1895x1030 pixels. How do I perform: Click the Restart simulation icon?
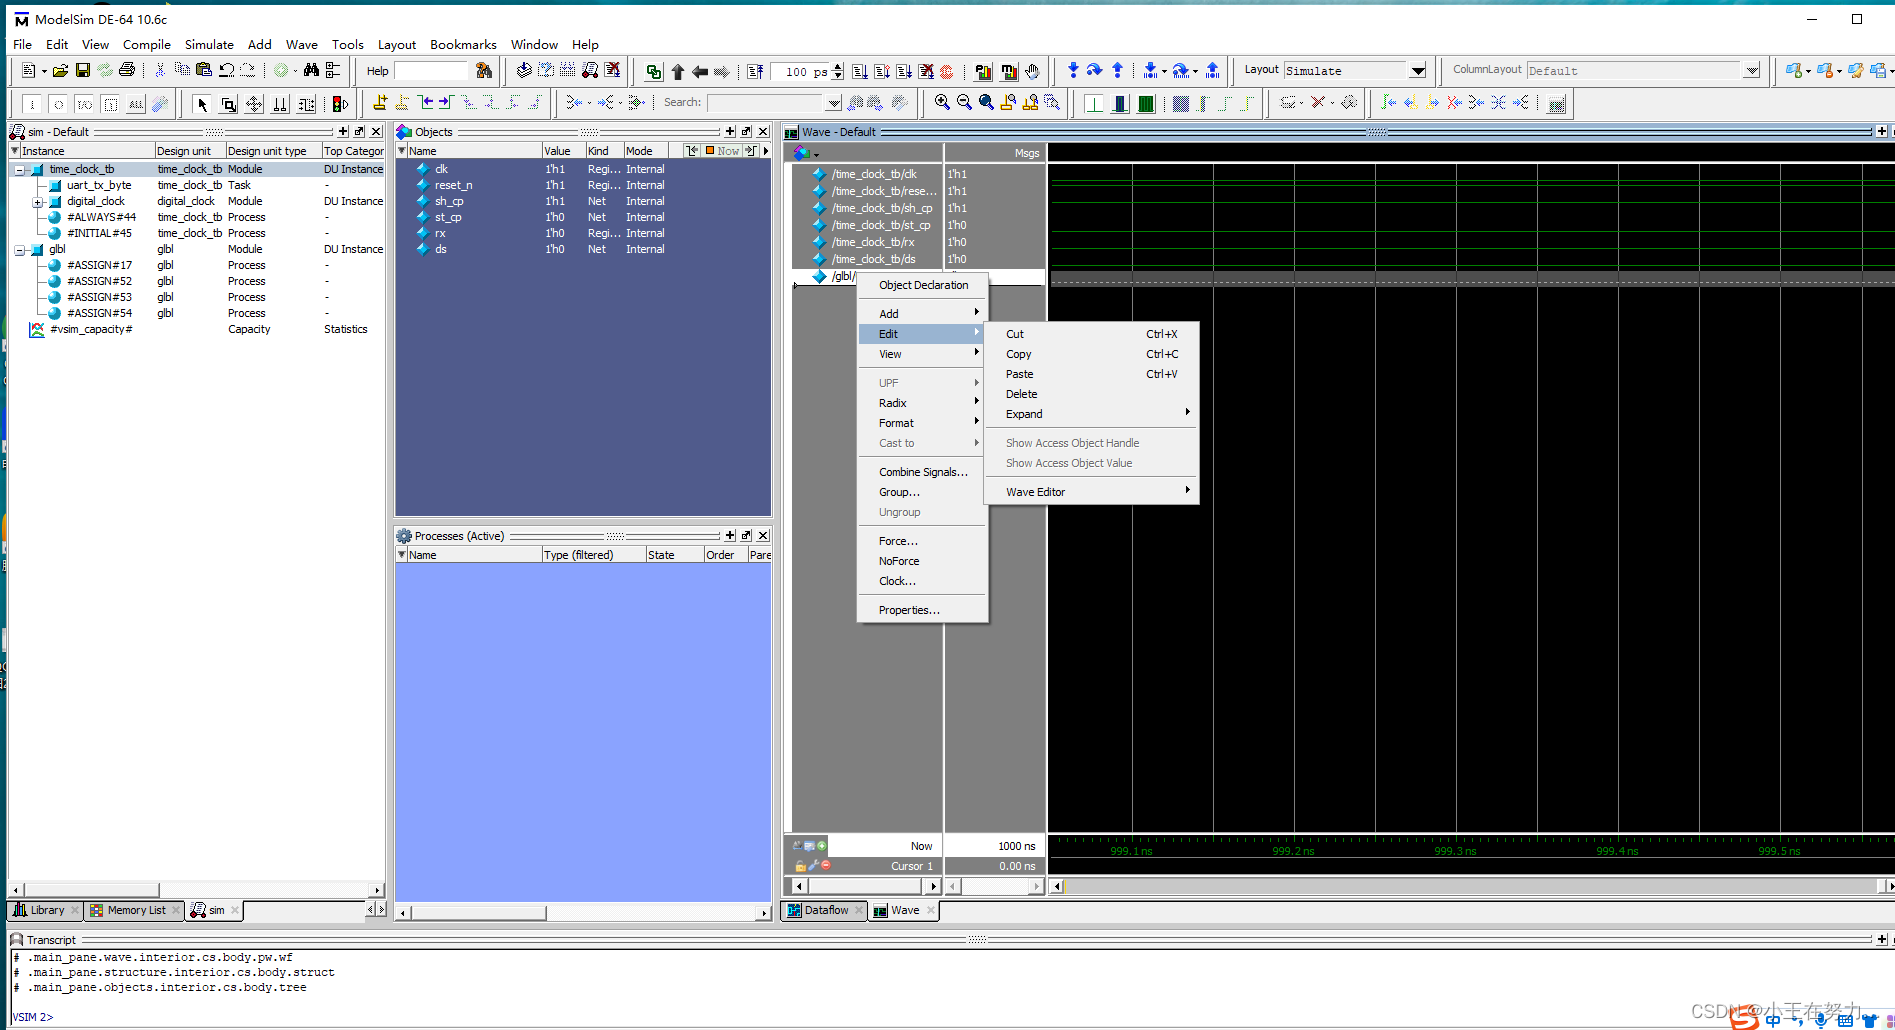pyautogui.click(x=756, y=71)
